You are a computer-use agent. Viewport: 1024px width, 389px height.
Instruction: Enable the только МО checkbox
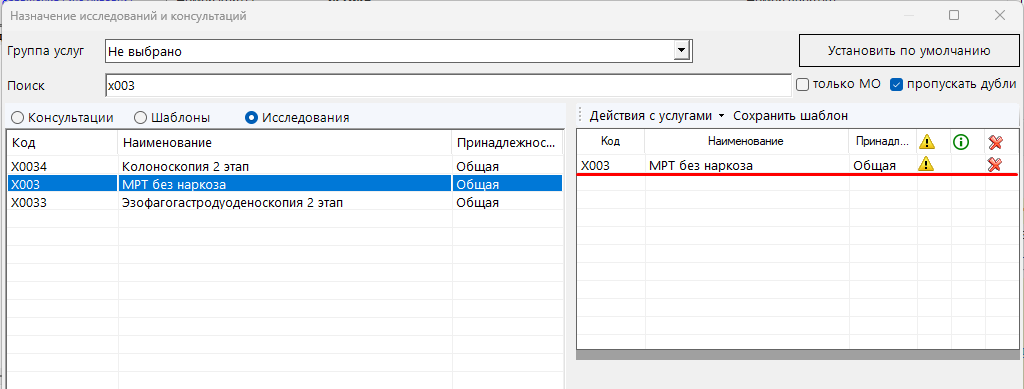[803, 84]
